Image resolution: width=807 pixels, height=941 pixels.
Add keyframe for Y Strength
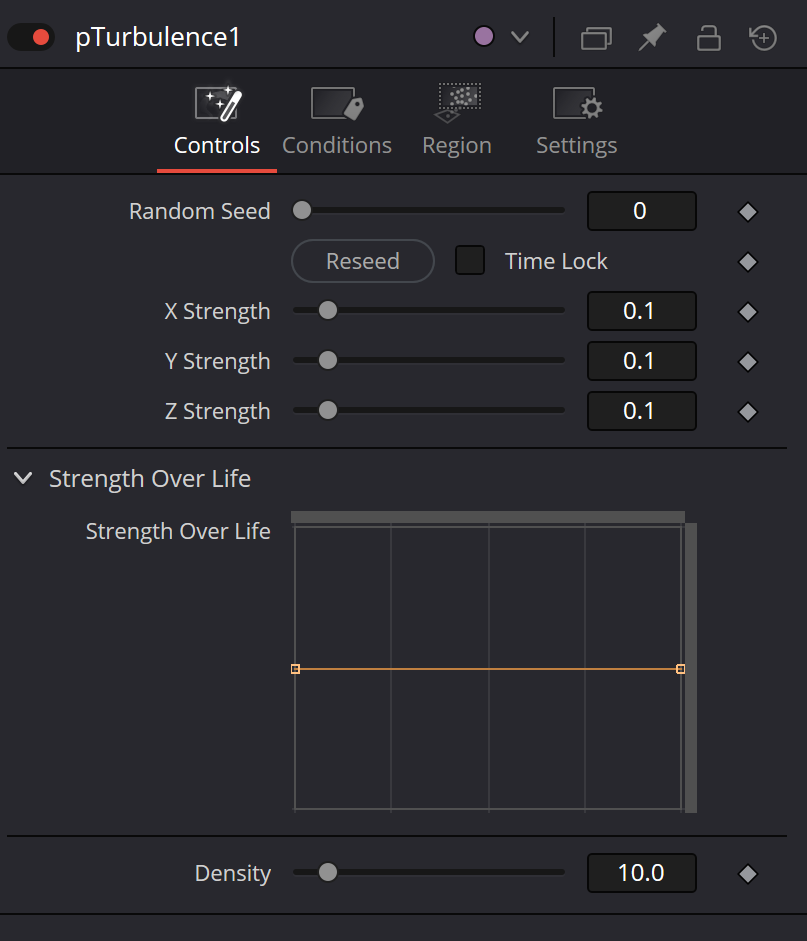748,362
